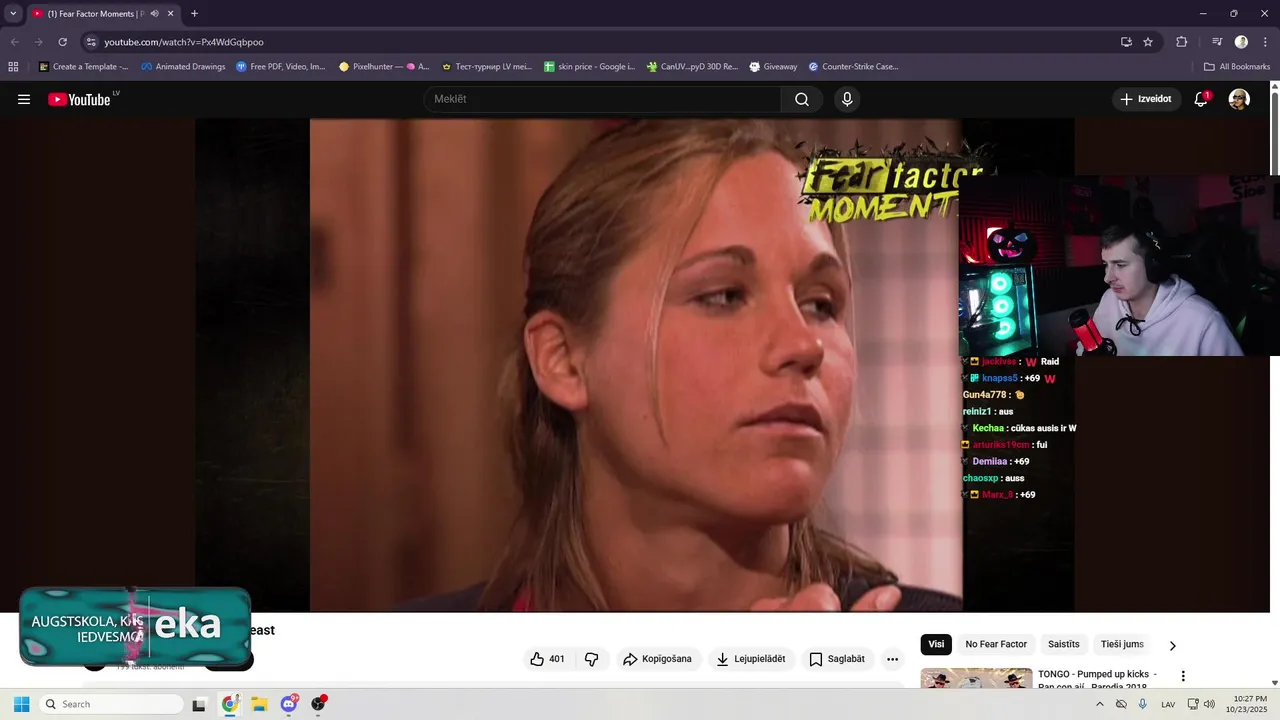Open YouTube notifications bell
Viewport: 1280px width, 720px height.
click(1201, 99)
